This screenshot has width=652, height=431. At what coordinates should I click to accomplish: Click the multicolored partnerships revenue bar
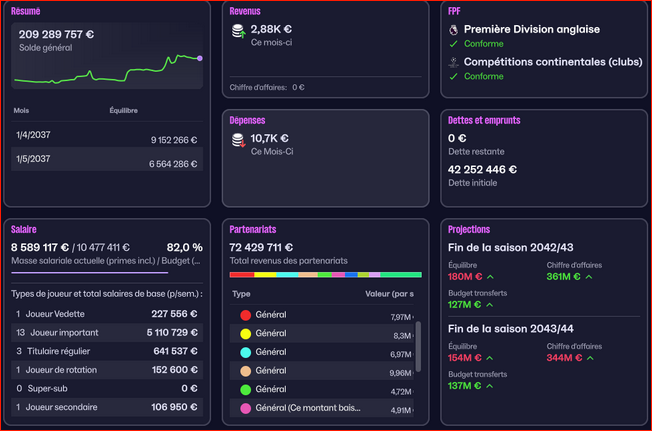(x=325, y=274)
